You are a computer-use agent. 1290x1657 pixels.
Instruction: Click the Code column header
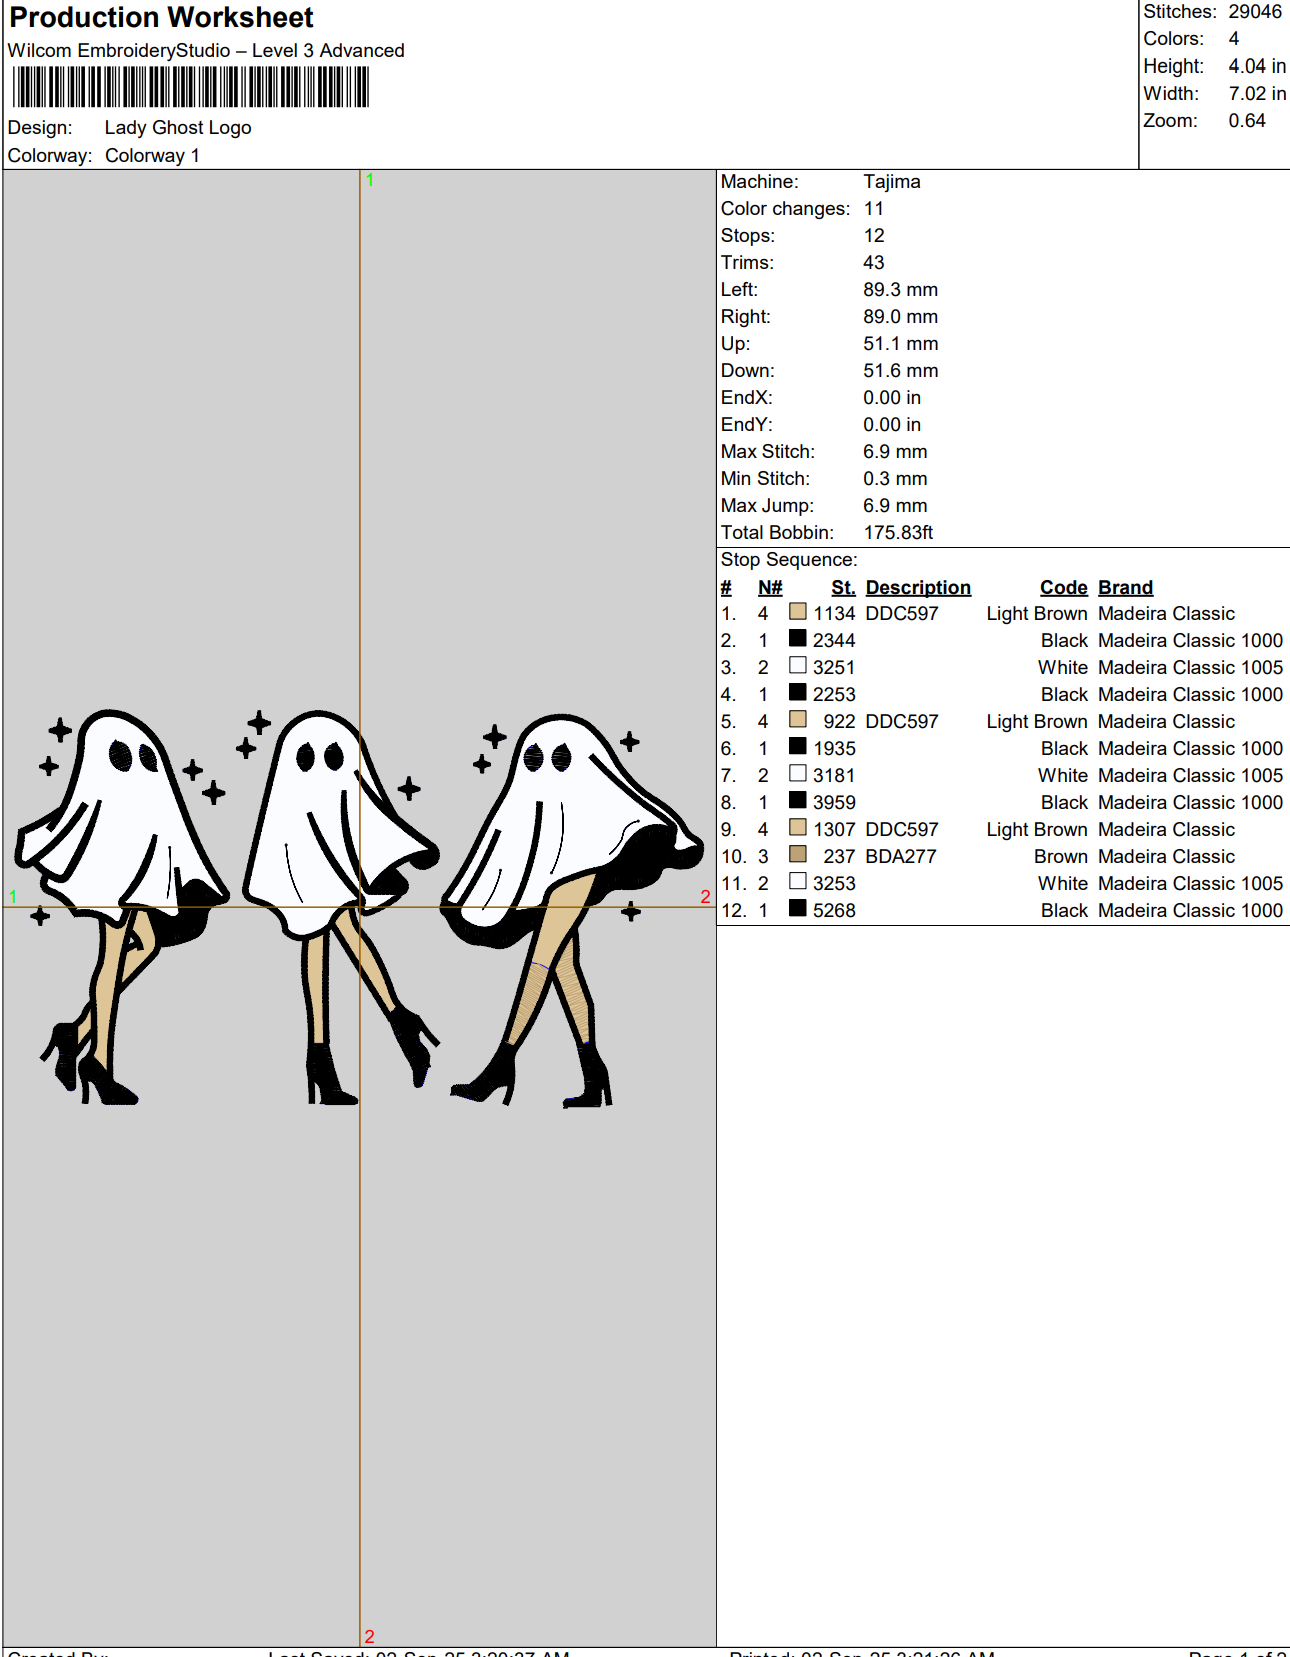point(1063,588)
